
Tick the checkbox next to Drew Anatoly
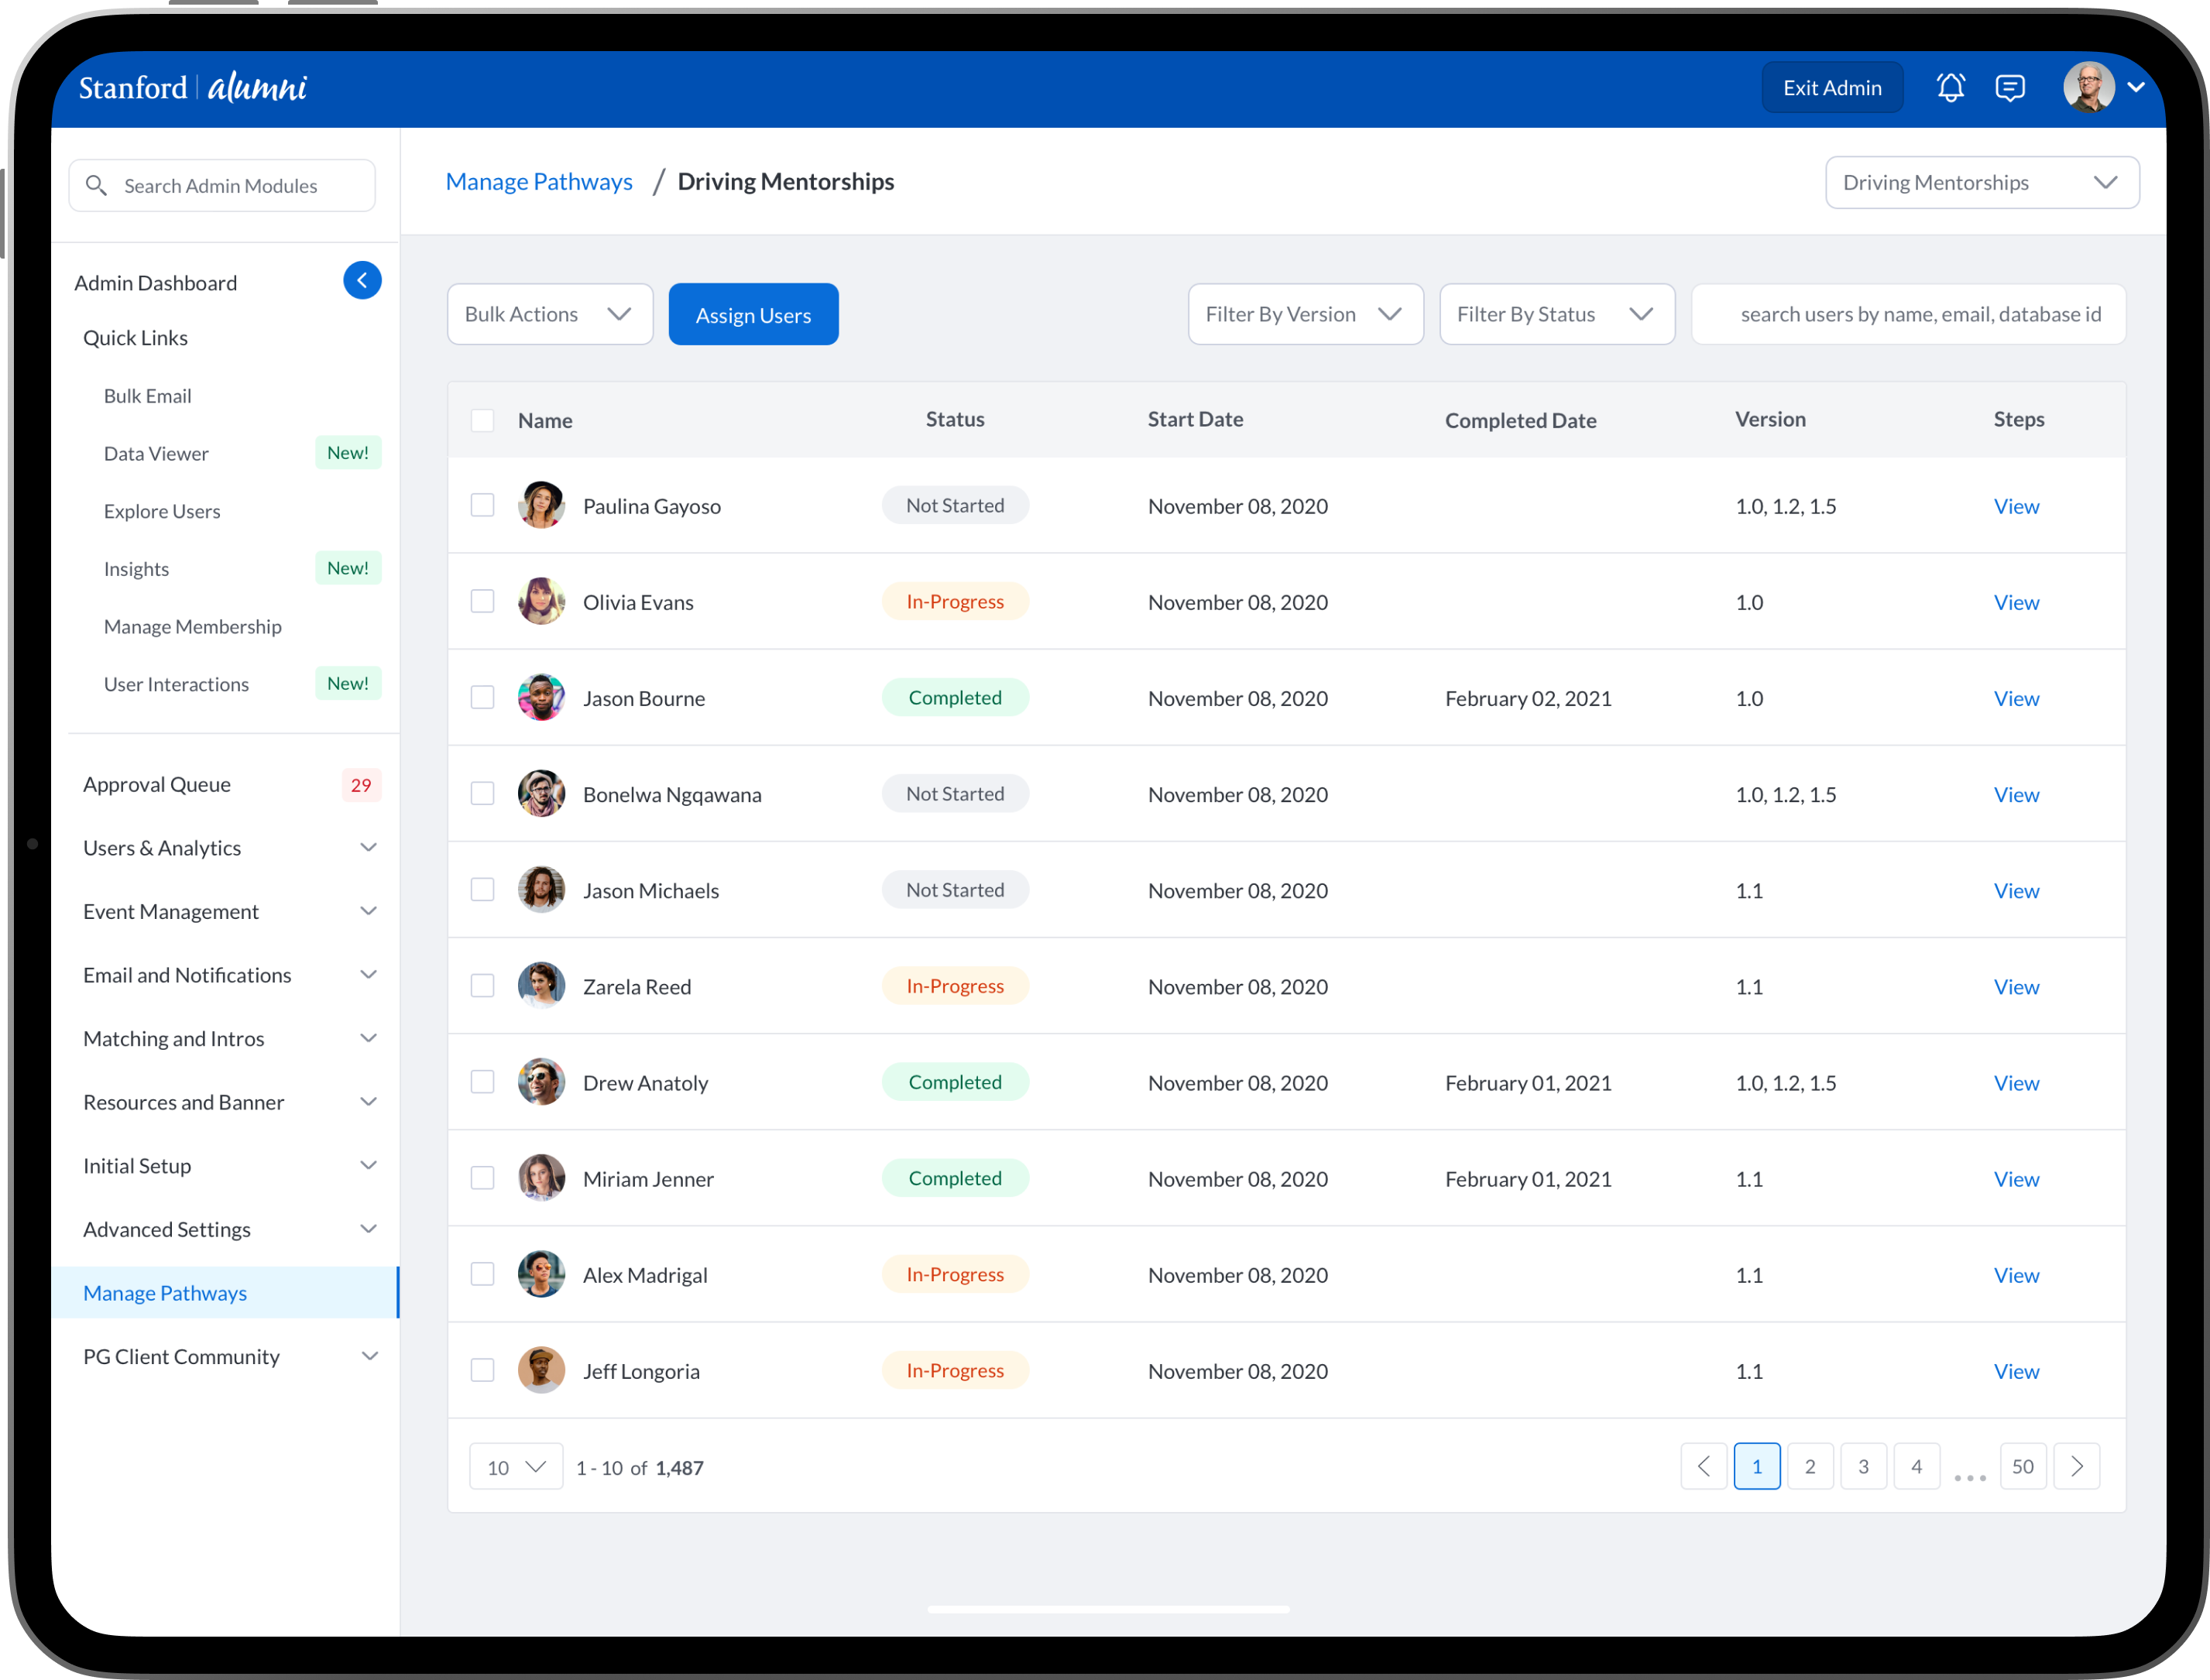point(483,1082)
